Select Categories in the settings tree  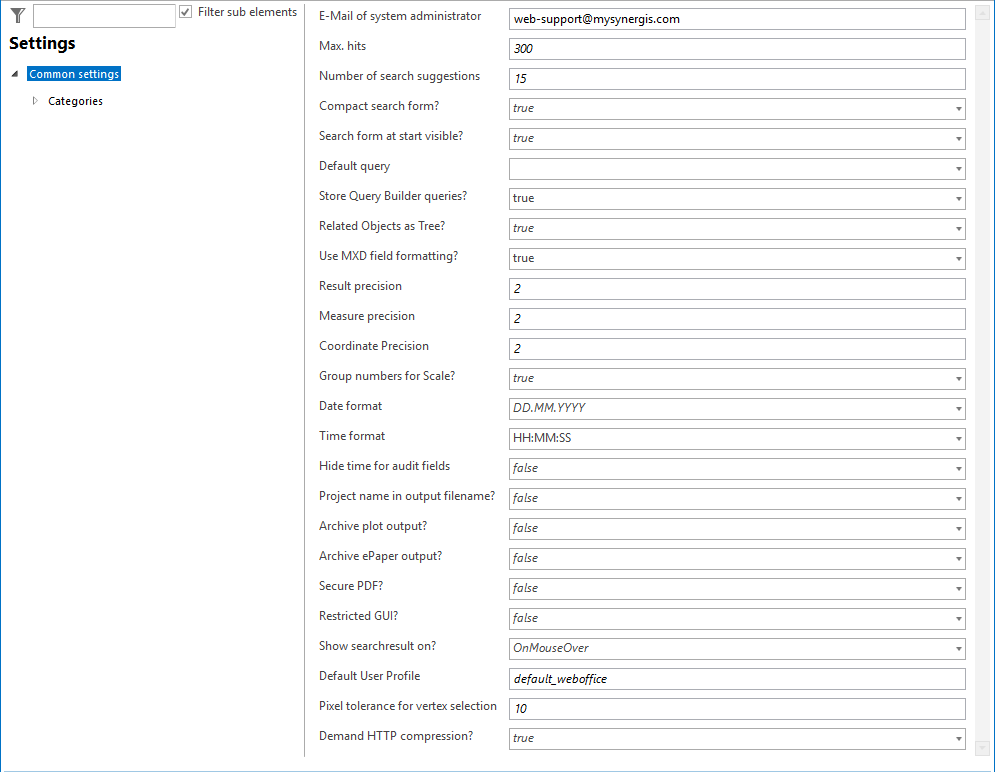click(x=75, y=100)
